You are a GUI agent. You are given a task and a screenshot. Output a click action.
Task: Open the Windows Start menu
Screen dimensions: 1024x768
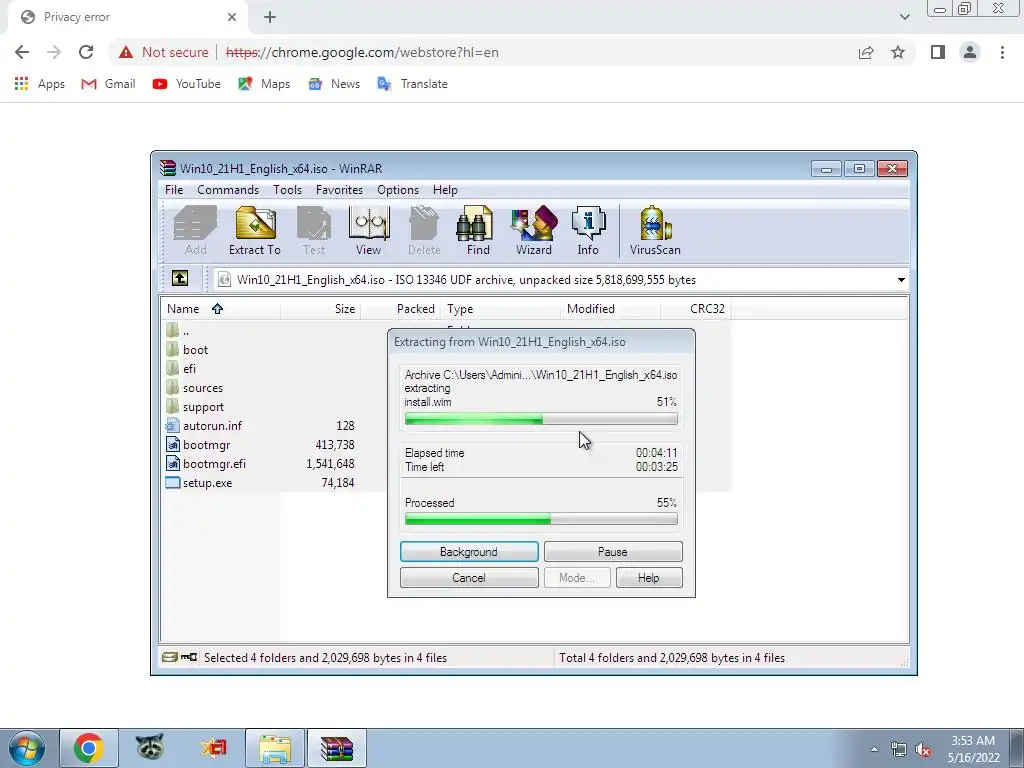coord(27,748)
